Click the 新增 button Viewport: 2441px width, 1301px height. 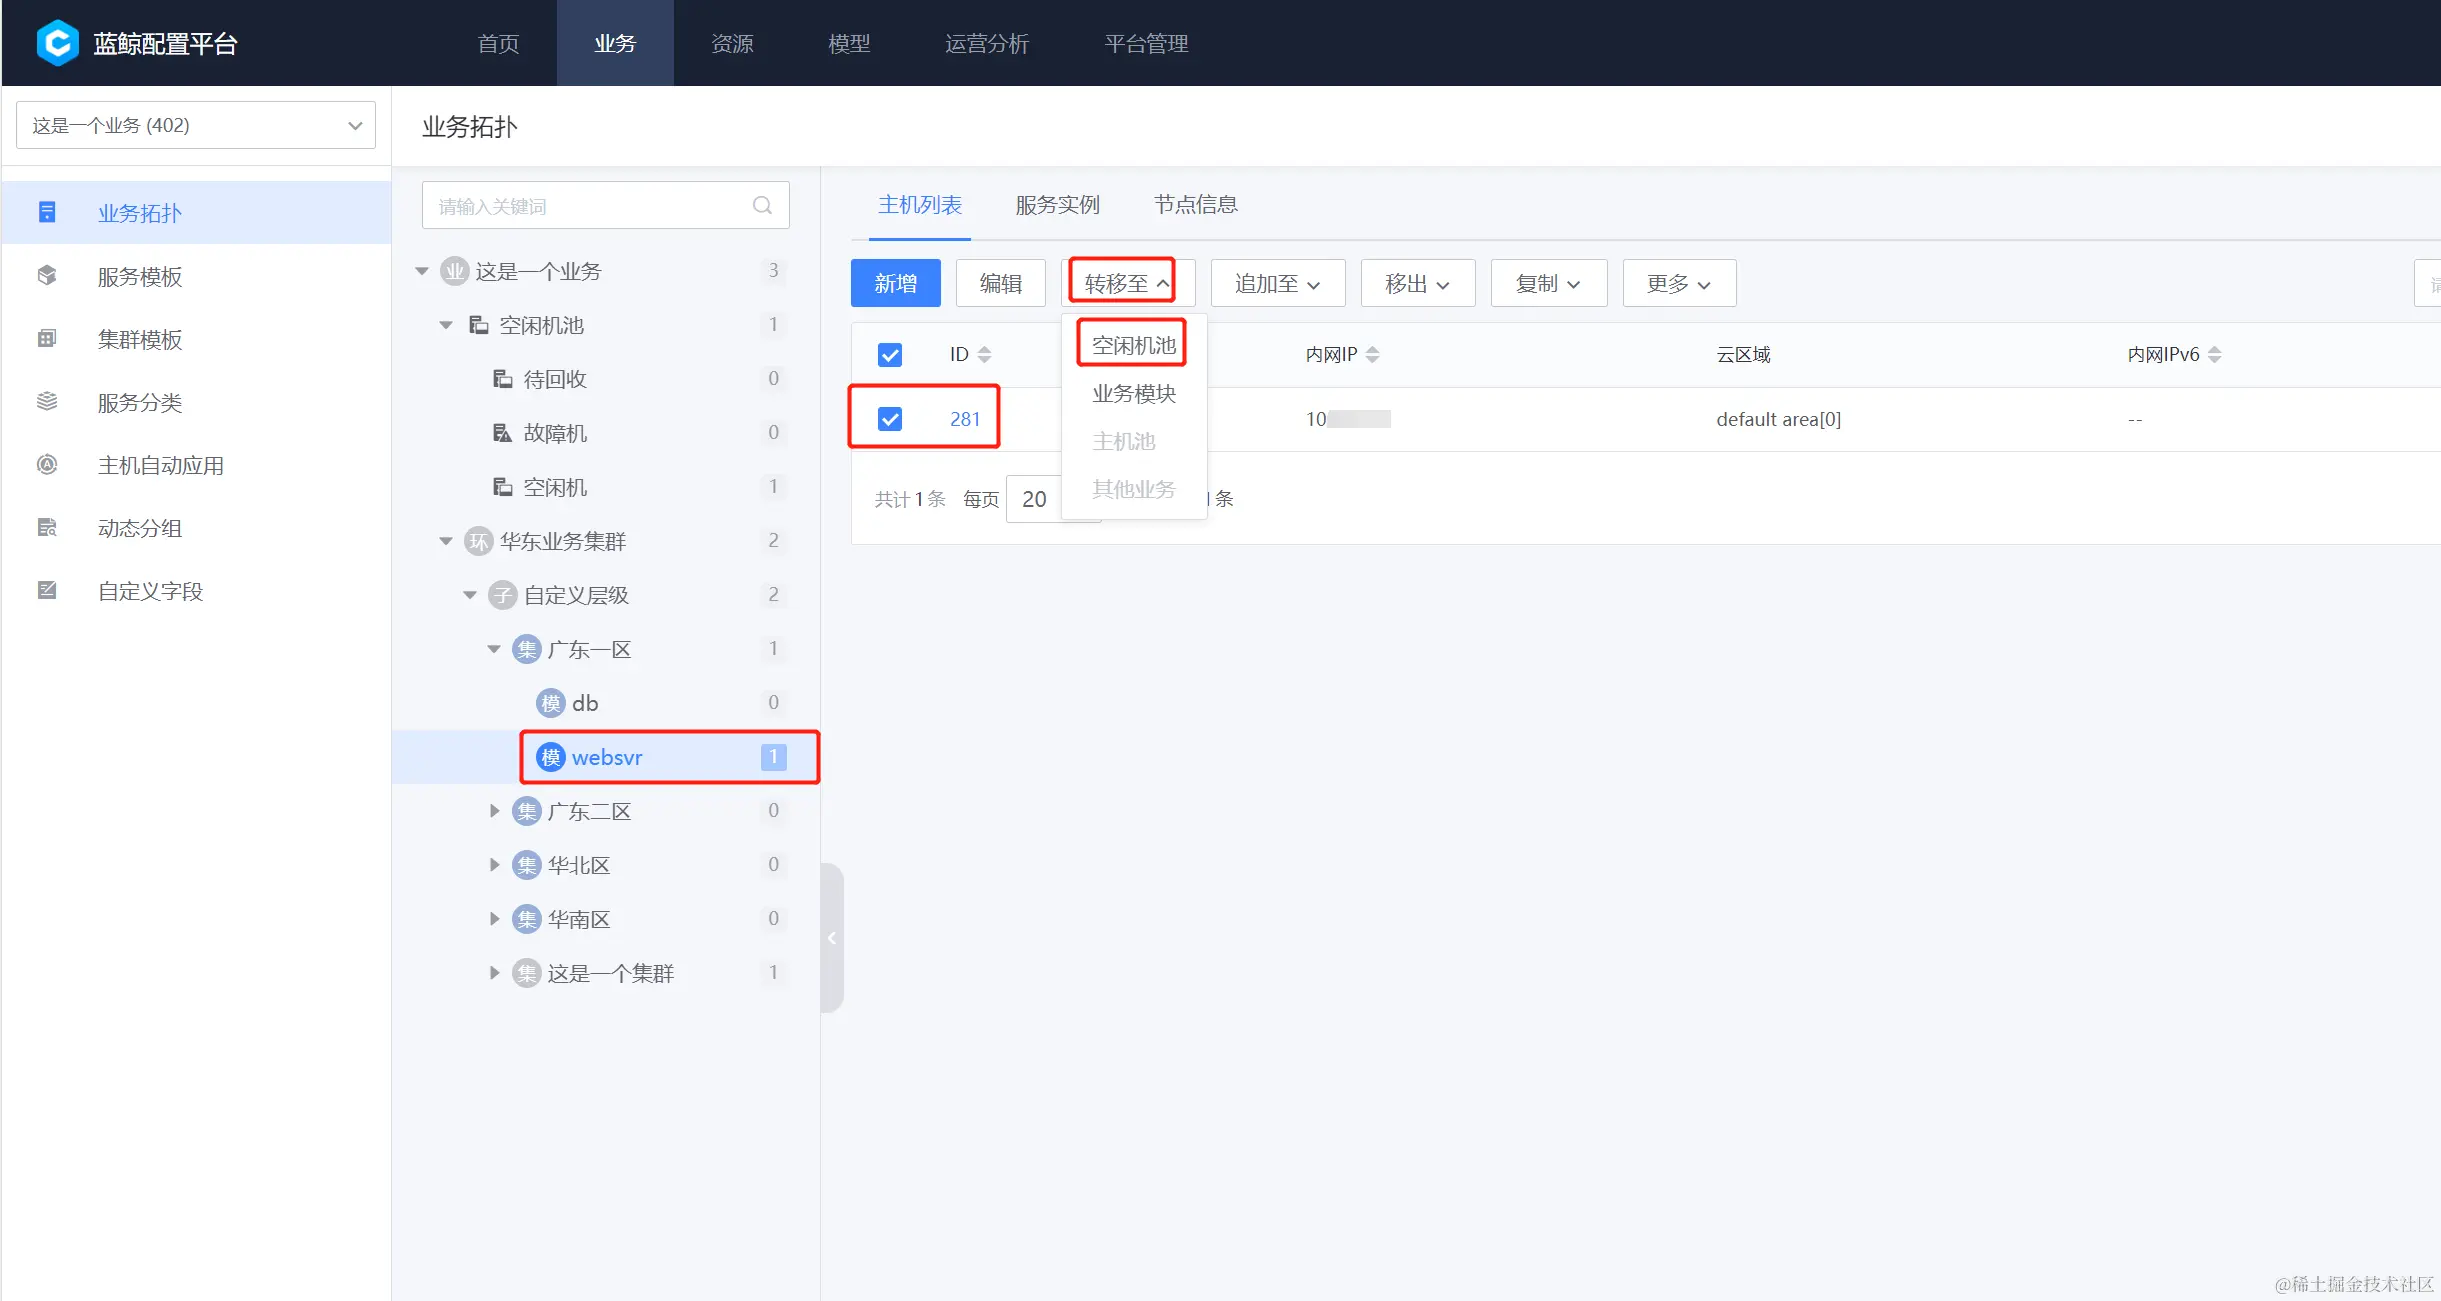coord(896,283)
